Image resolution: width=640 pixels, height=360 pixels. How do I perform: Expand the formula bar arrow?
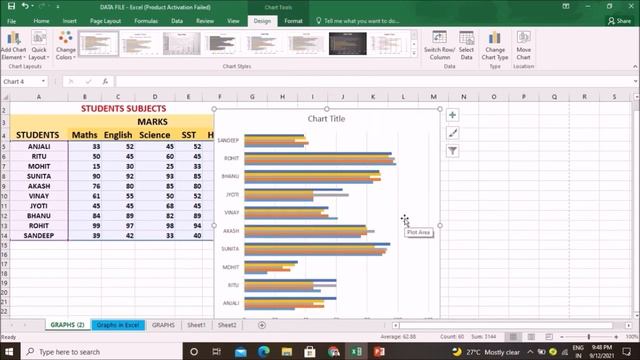pos(635,81)
